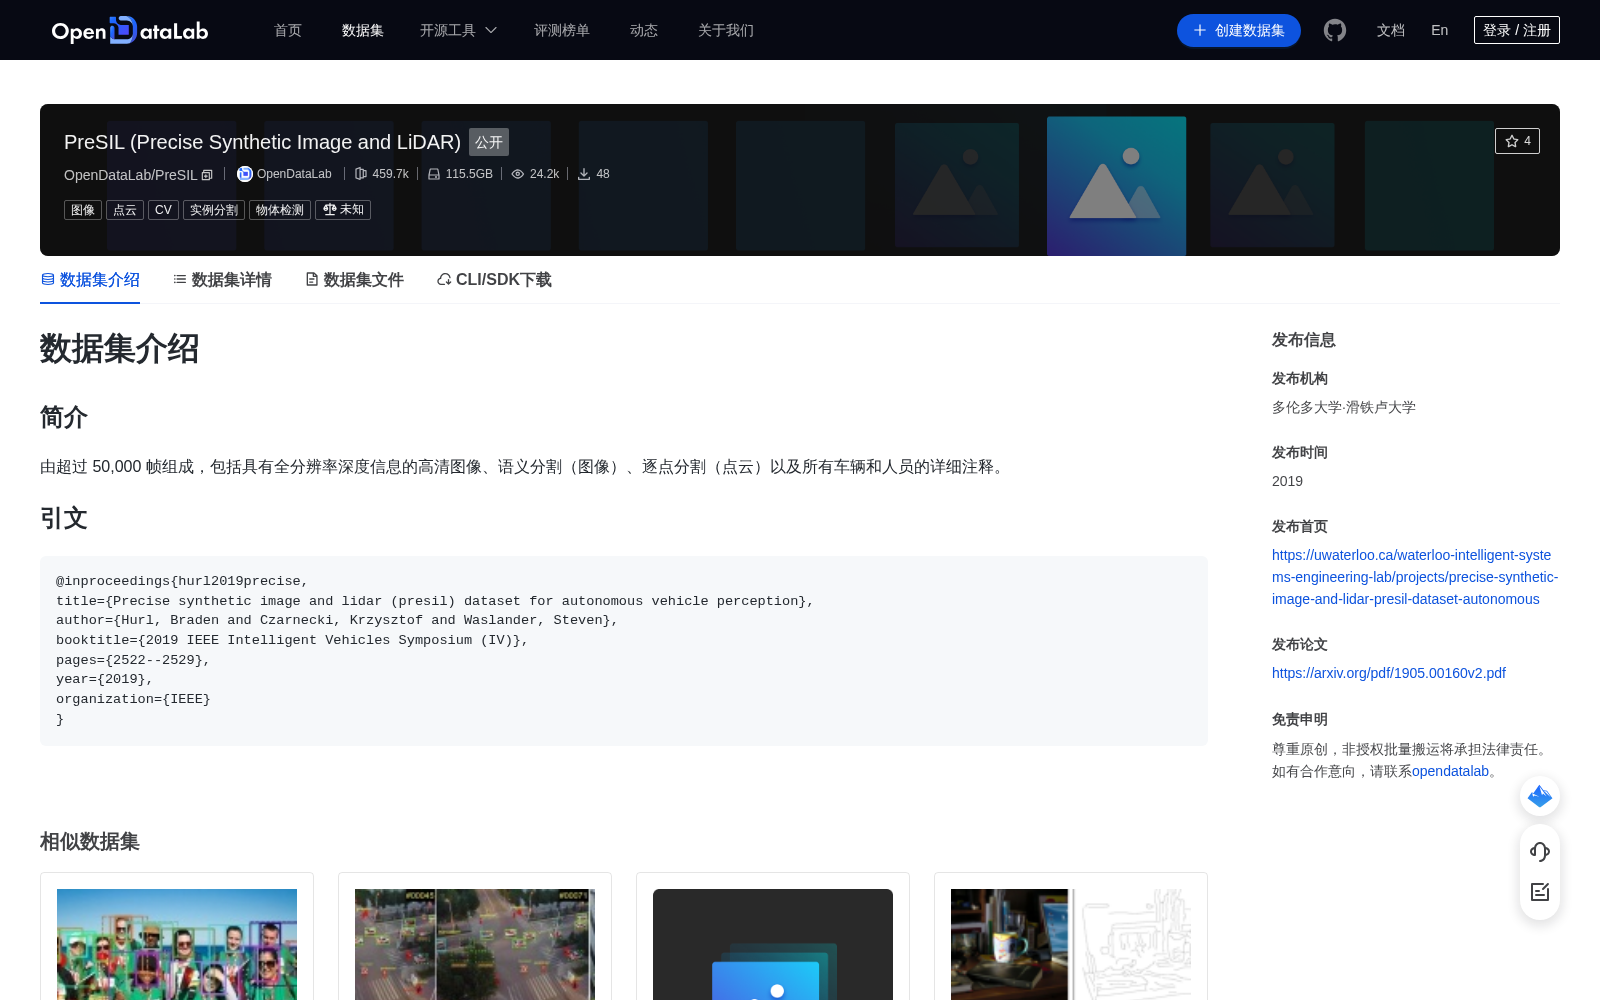Click the 物体检测 tag
The image size is (1600, 1000).
(280, 210)
